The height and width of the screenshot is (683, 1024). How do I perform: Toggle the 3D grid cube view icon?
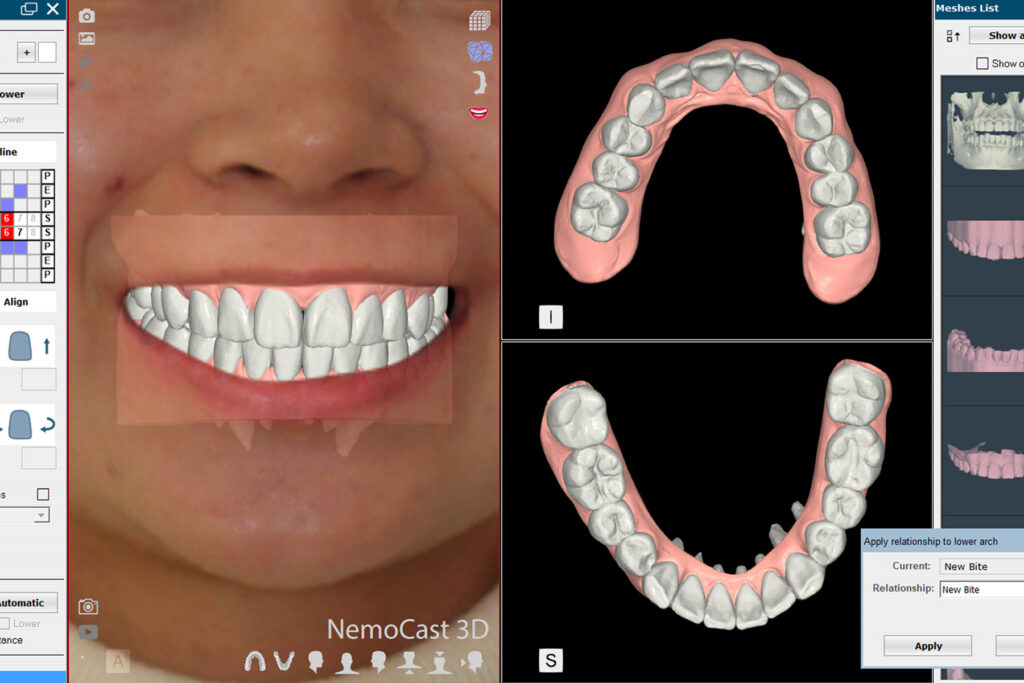tap(480, 20)
